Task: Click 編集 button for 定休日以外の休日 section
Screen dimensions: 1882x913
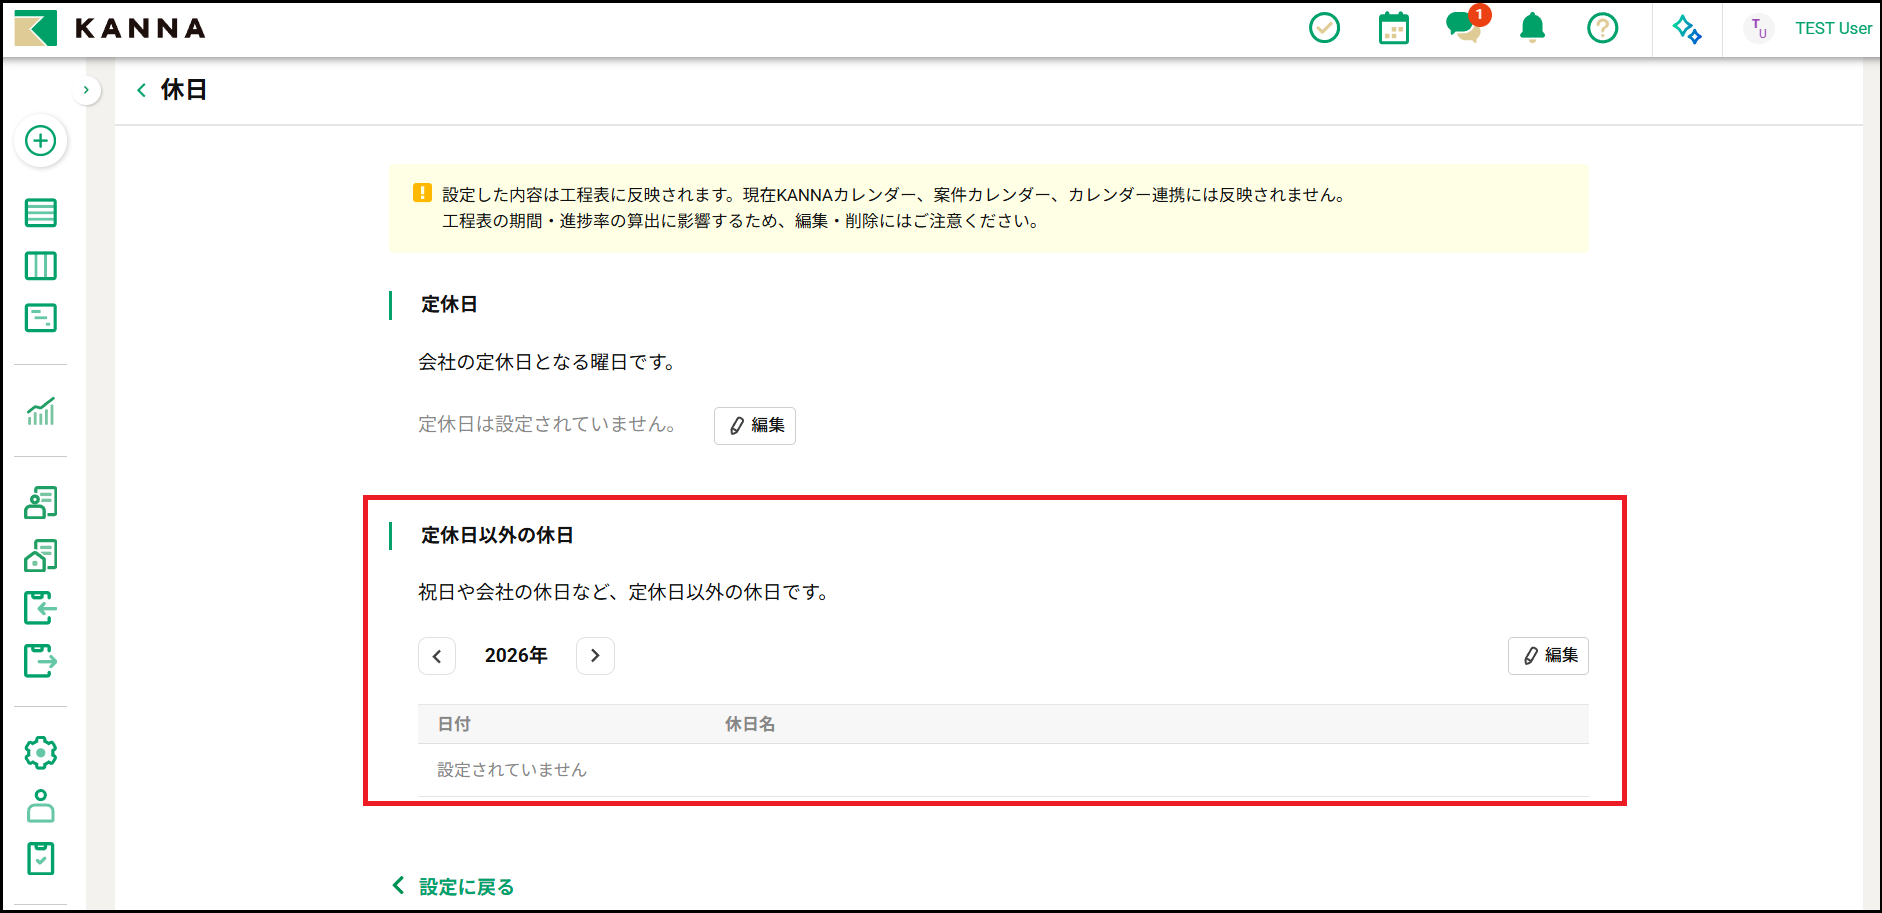Action: point(1548,656)
